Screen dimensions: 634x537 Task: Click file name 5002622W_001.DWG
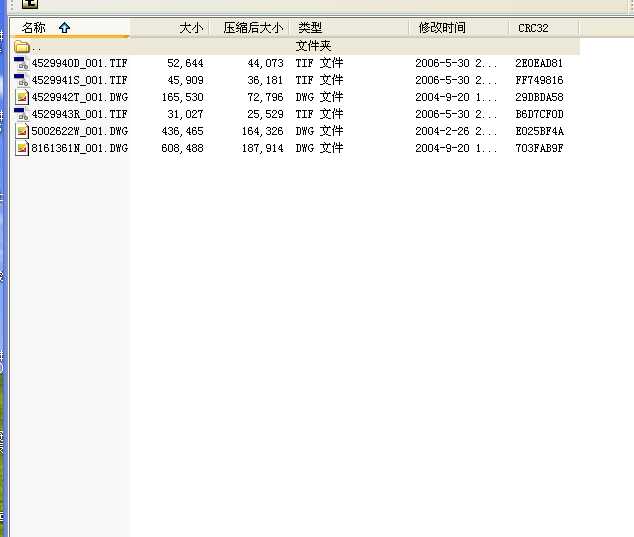(80, 131)
